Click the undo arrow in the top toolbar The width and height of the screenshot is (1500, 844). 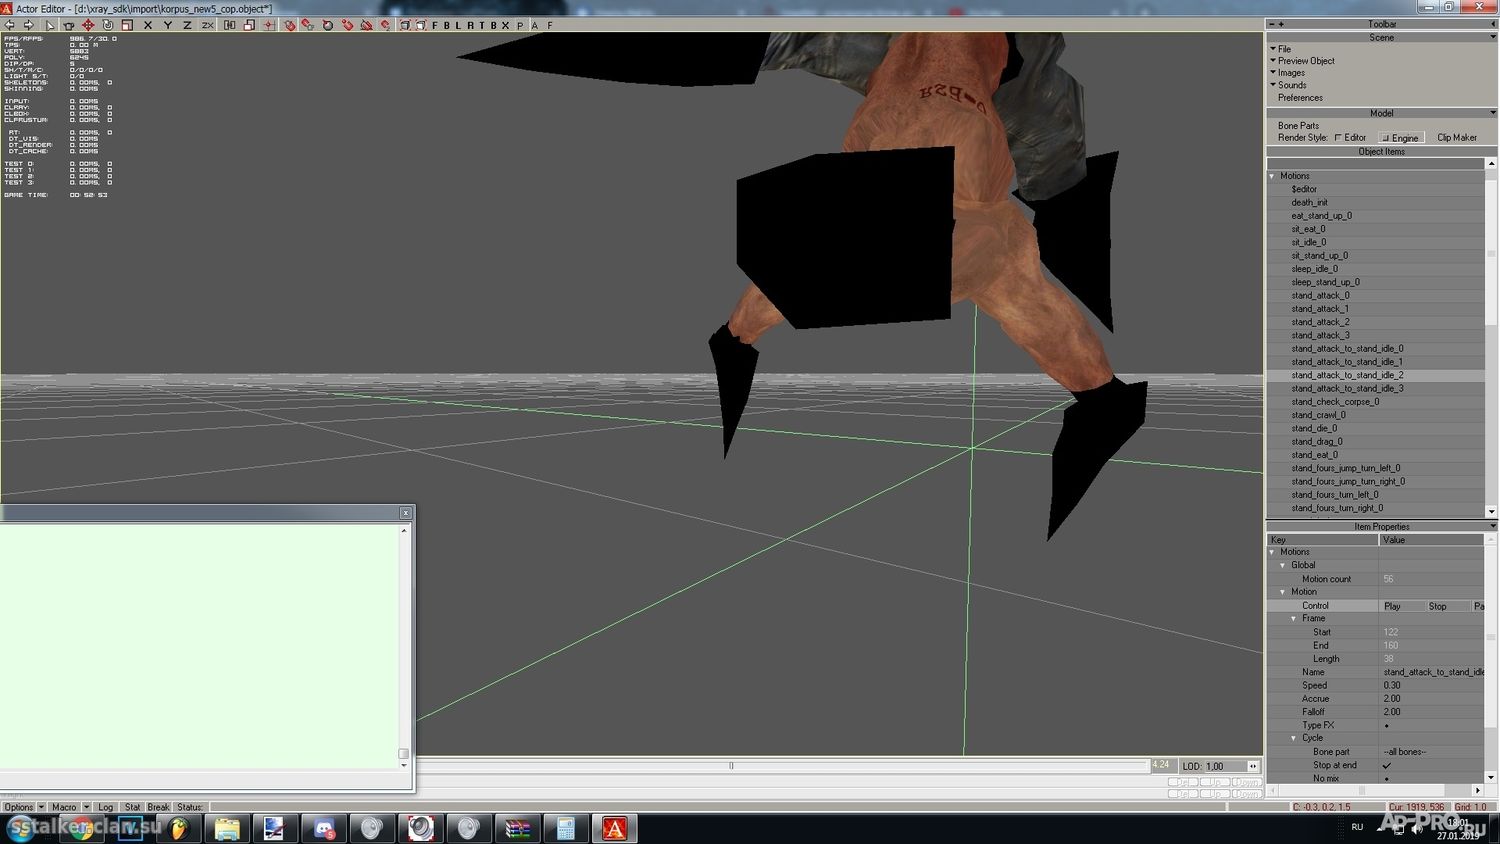[10, 25]
